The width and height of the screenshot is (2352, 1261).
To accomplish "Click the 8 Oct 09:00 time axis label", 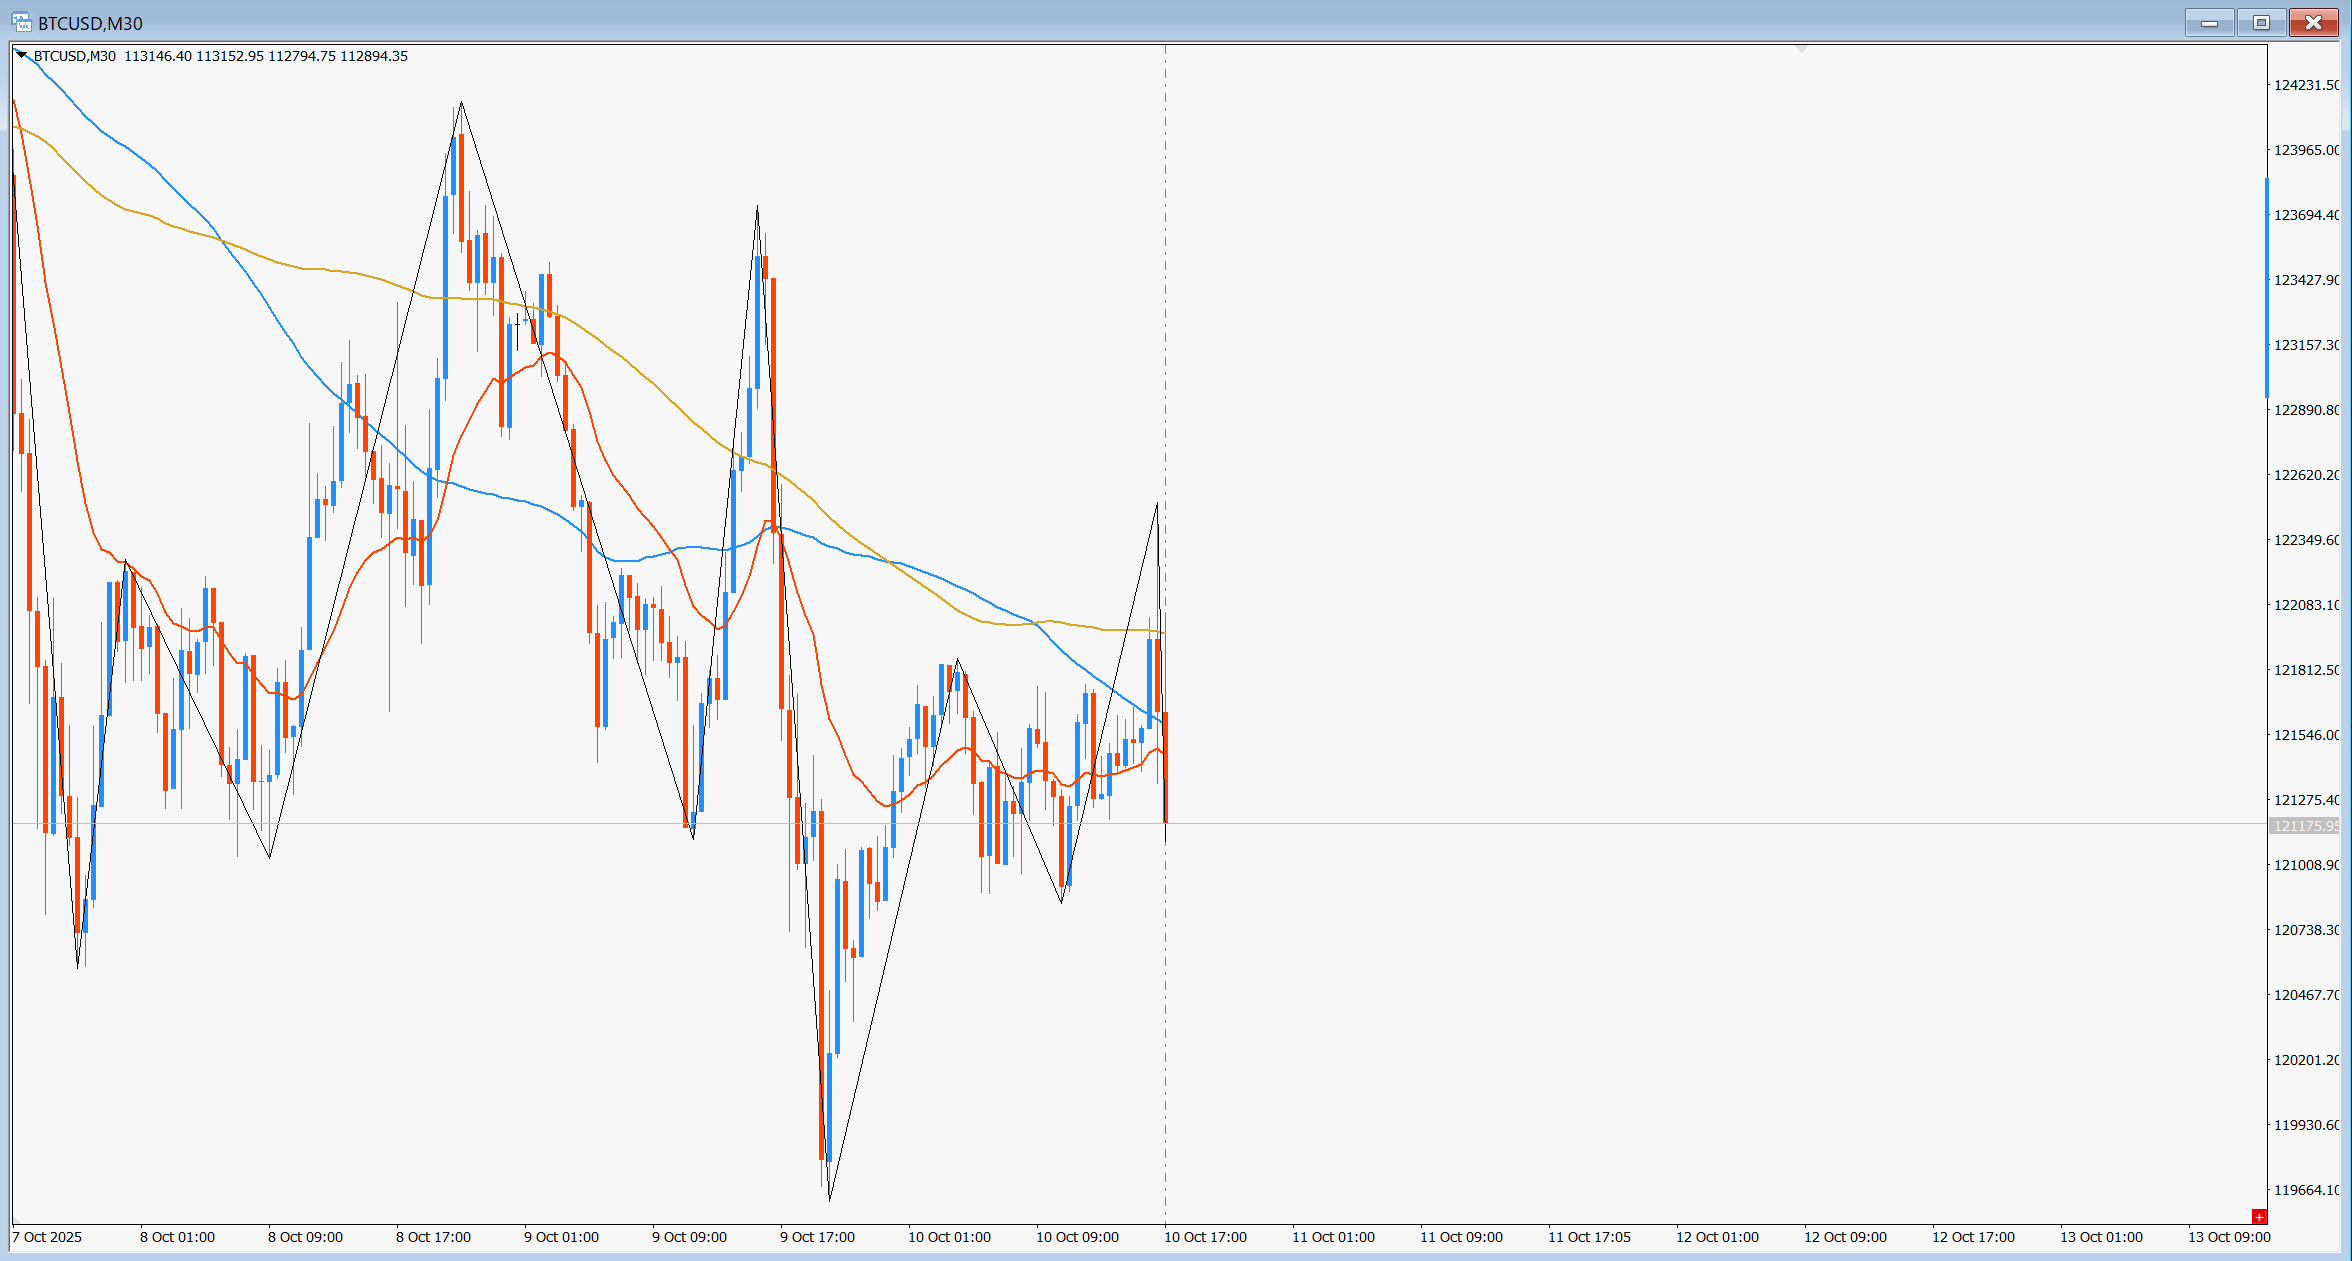I will pyautogui.click(x=305, y=1237).
